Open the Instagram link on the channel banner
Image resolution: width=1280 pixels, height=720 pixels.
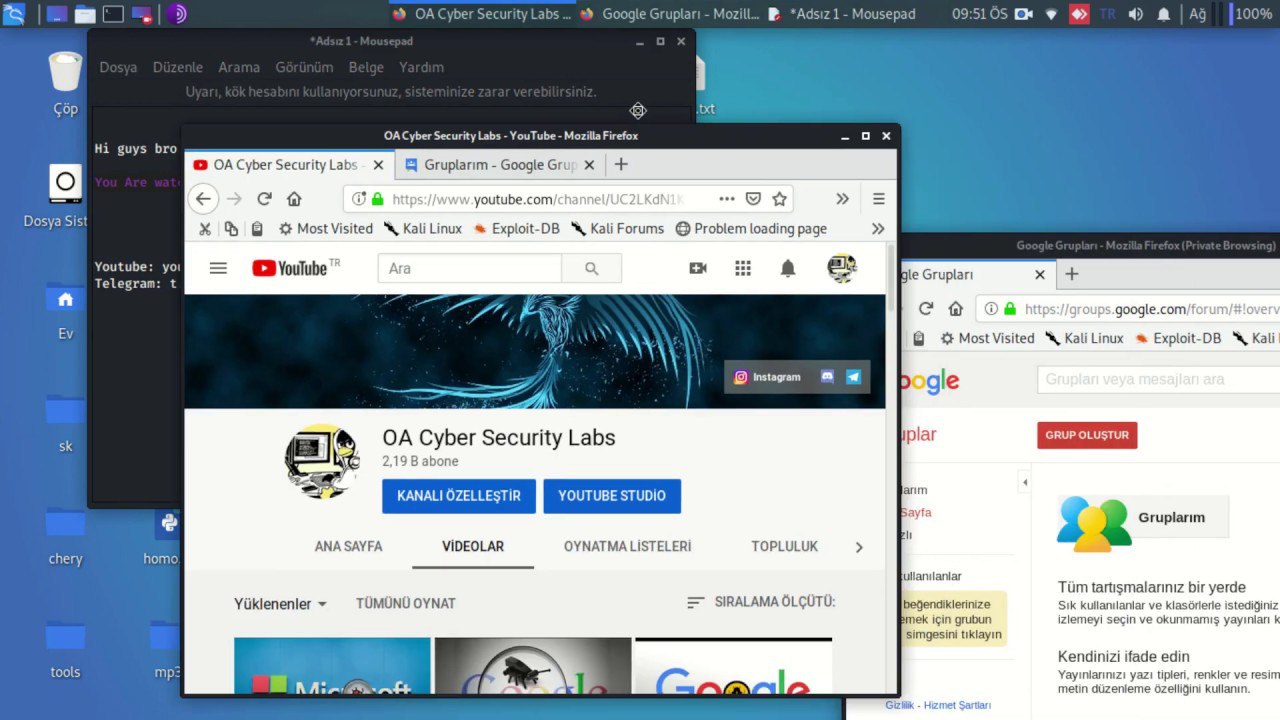coord(768,377)
